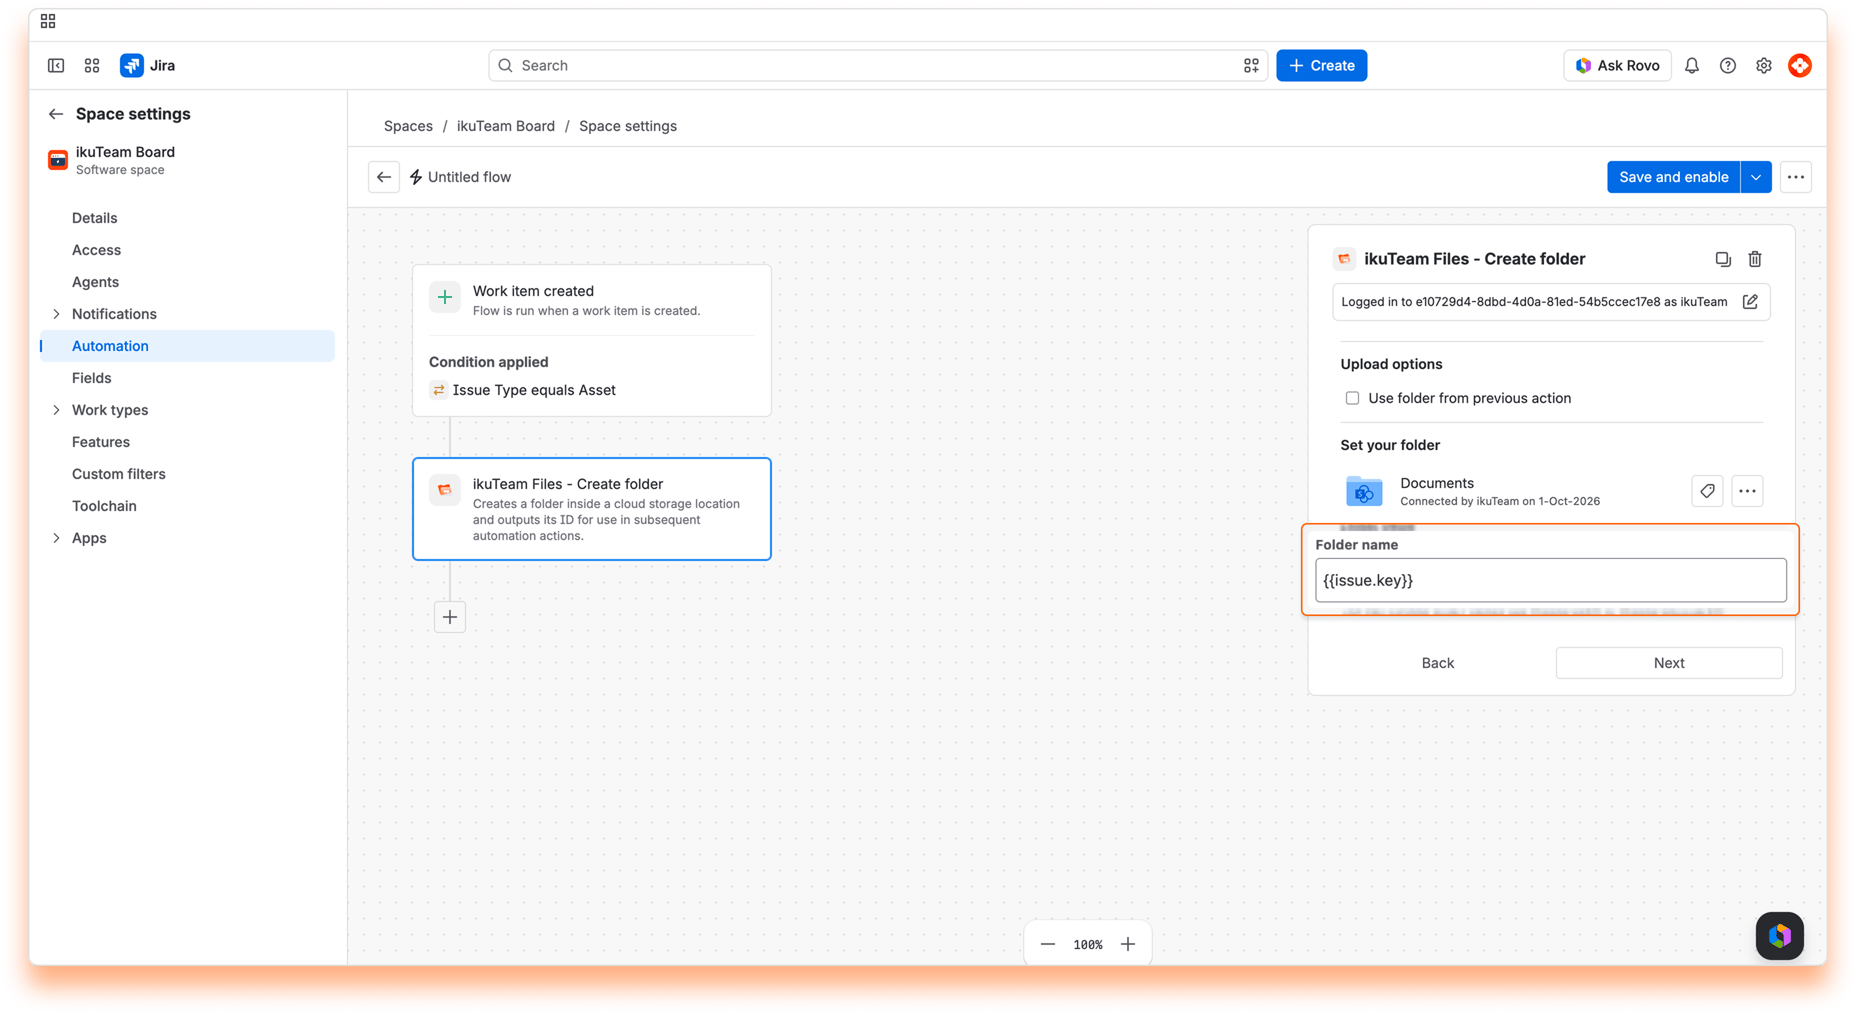Open the Rovo chat floating button
This screenshot has height=1014, width=1856.
click(x=1780, y=936)
